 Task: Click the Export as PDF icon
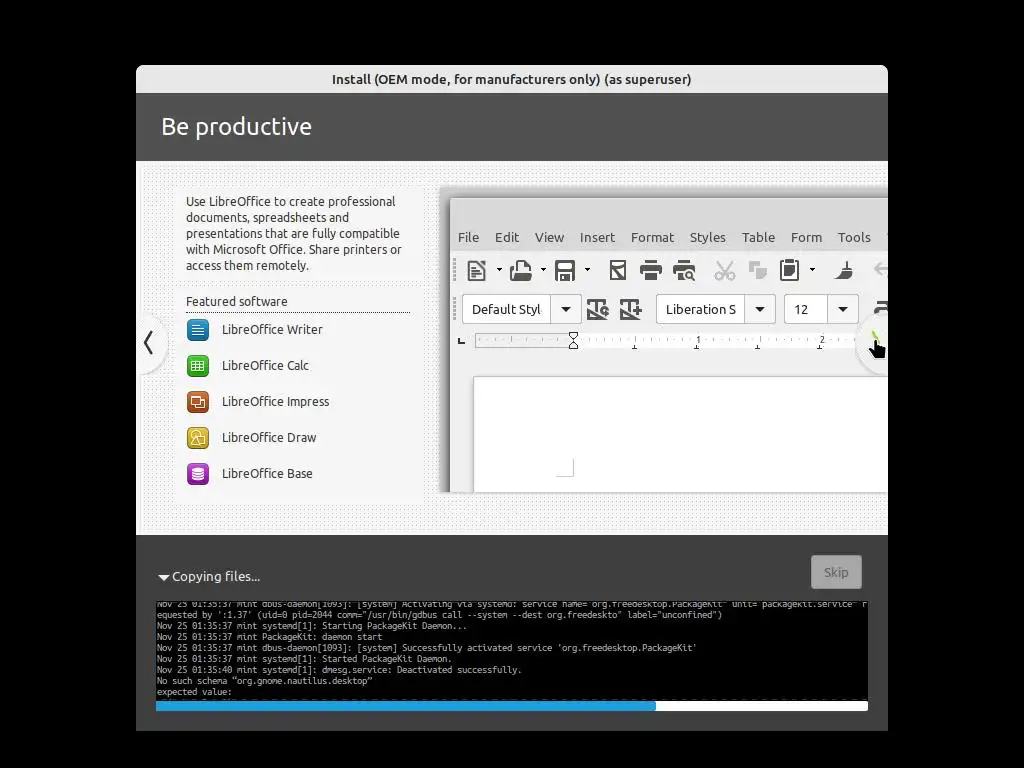pos(618,270)
